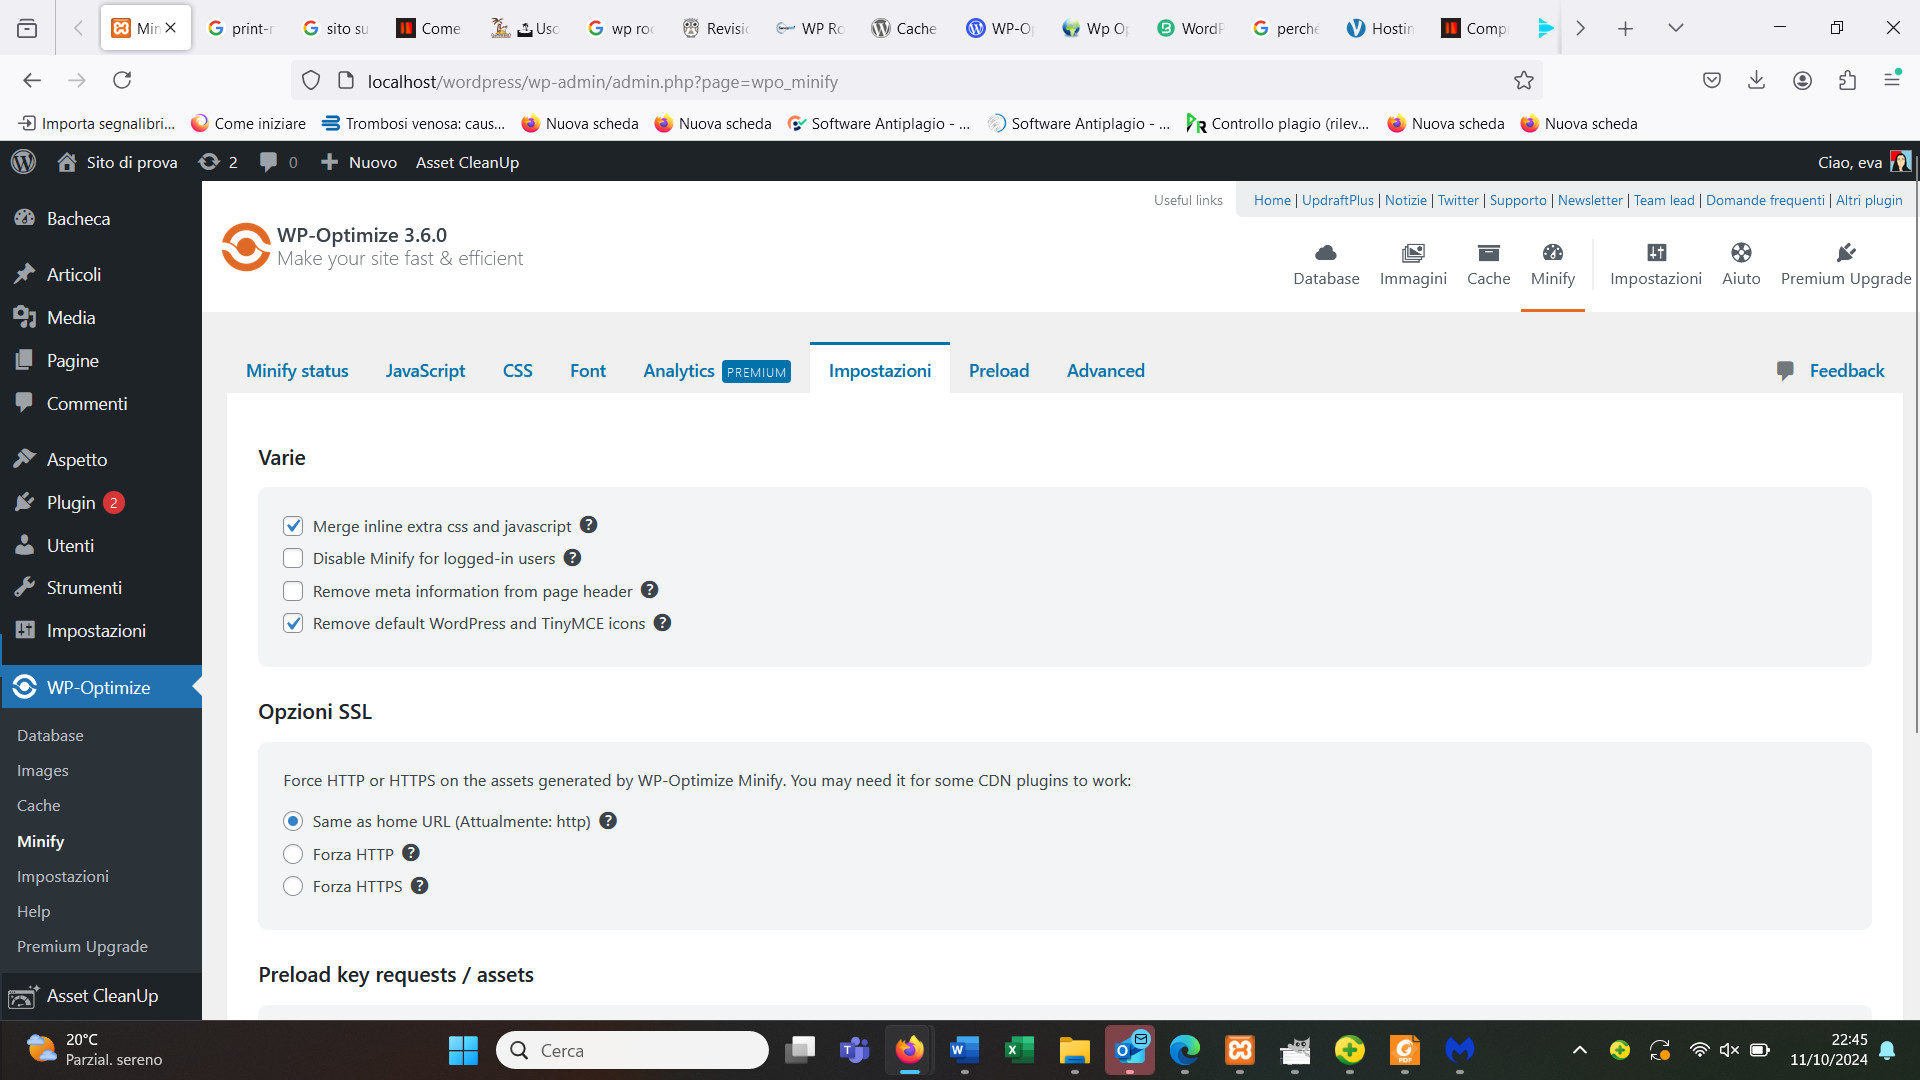Screen dimensions: 1920x1080
Task: Navigate to Minify section in sidebar
Action: click(41, 840)
